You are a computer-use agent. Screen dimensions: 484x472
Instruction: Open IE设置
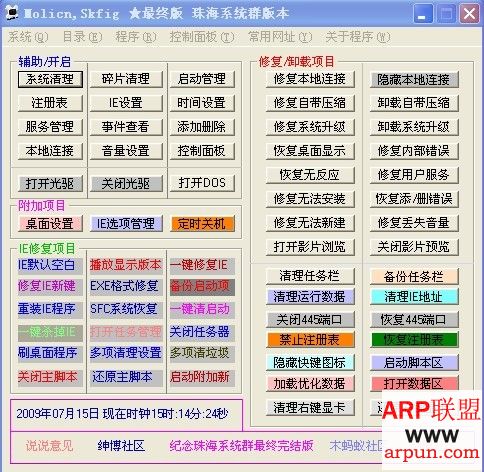tap(126, 103)
